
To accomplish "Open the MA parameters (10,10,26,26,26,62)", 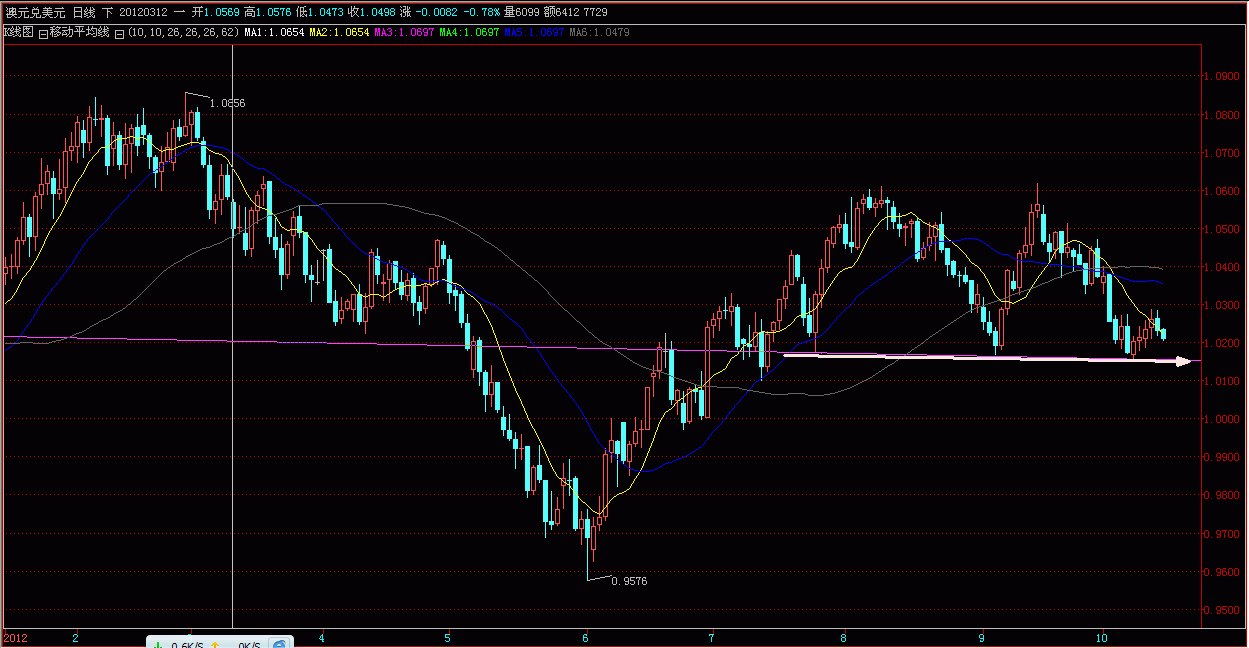I will tap(183, 33).
